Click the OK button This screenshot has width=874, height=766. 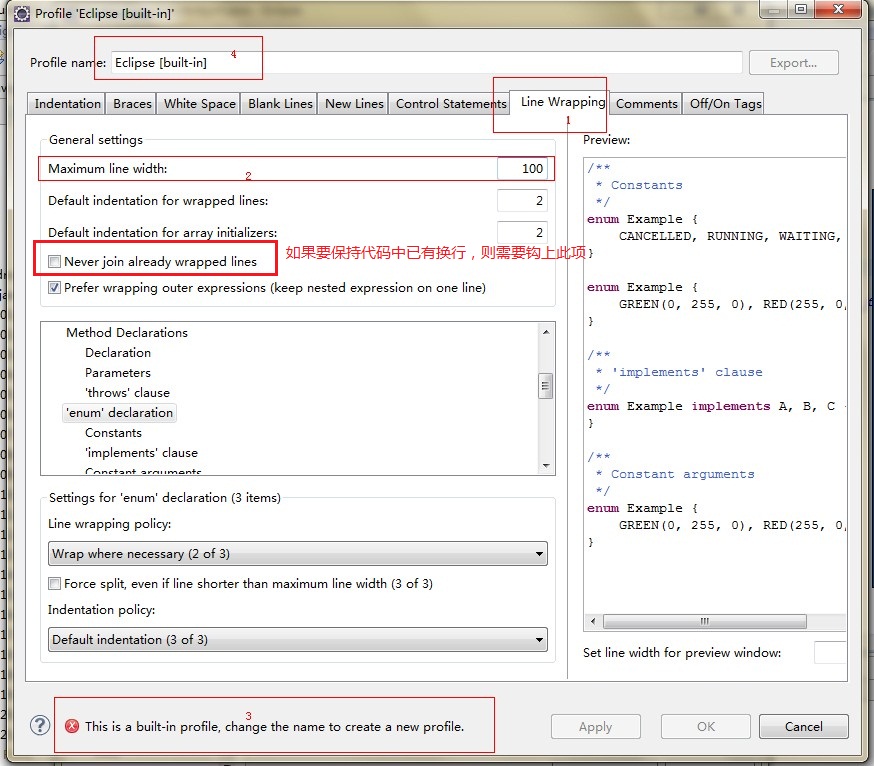coord(706,726)
